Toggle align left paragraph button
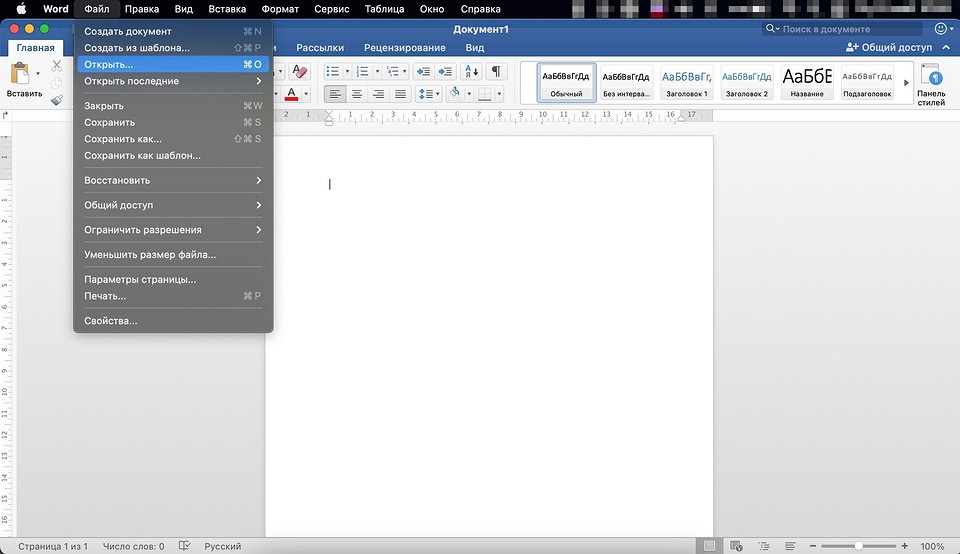The image size is (960, 554). click(x=335, y=94)
